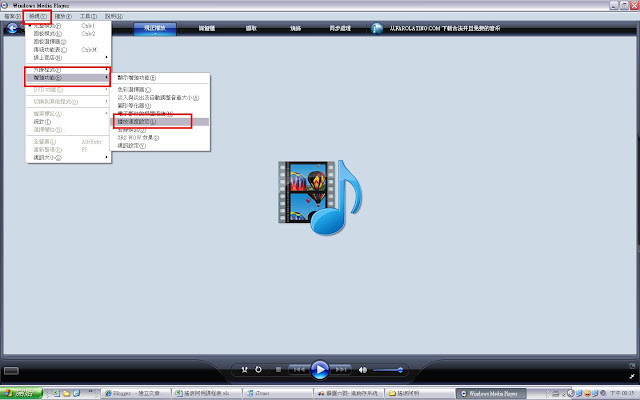The height and width of the screenshot is (400, 640).
Task: Switch to iTunes from the taskbar
Action: (x=278, y=393)
